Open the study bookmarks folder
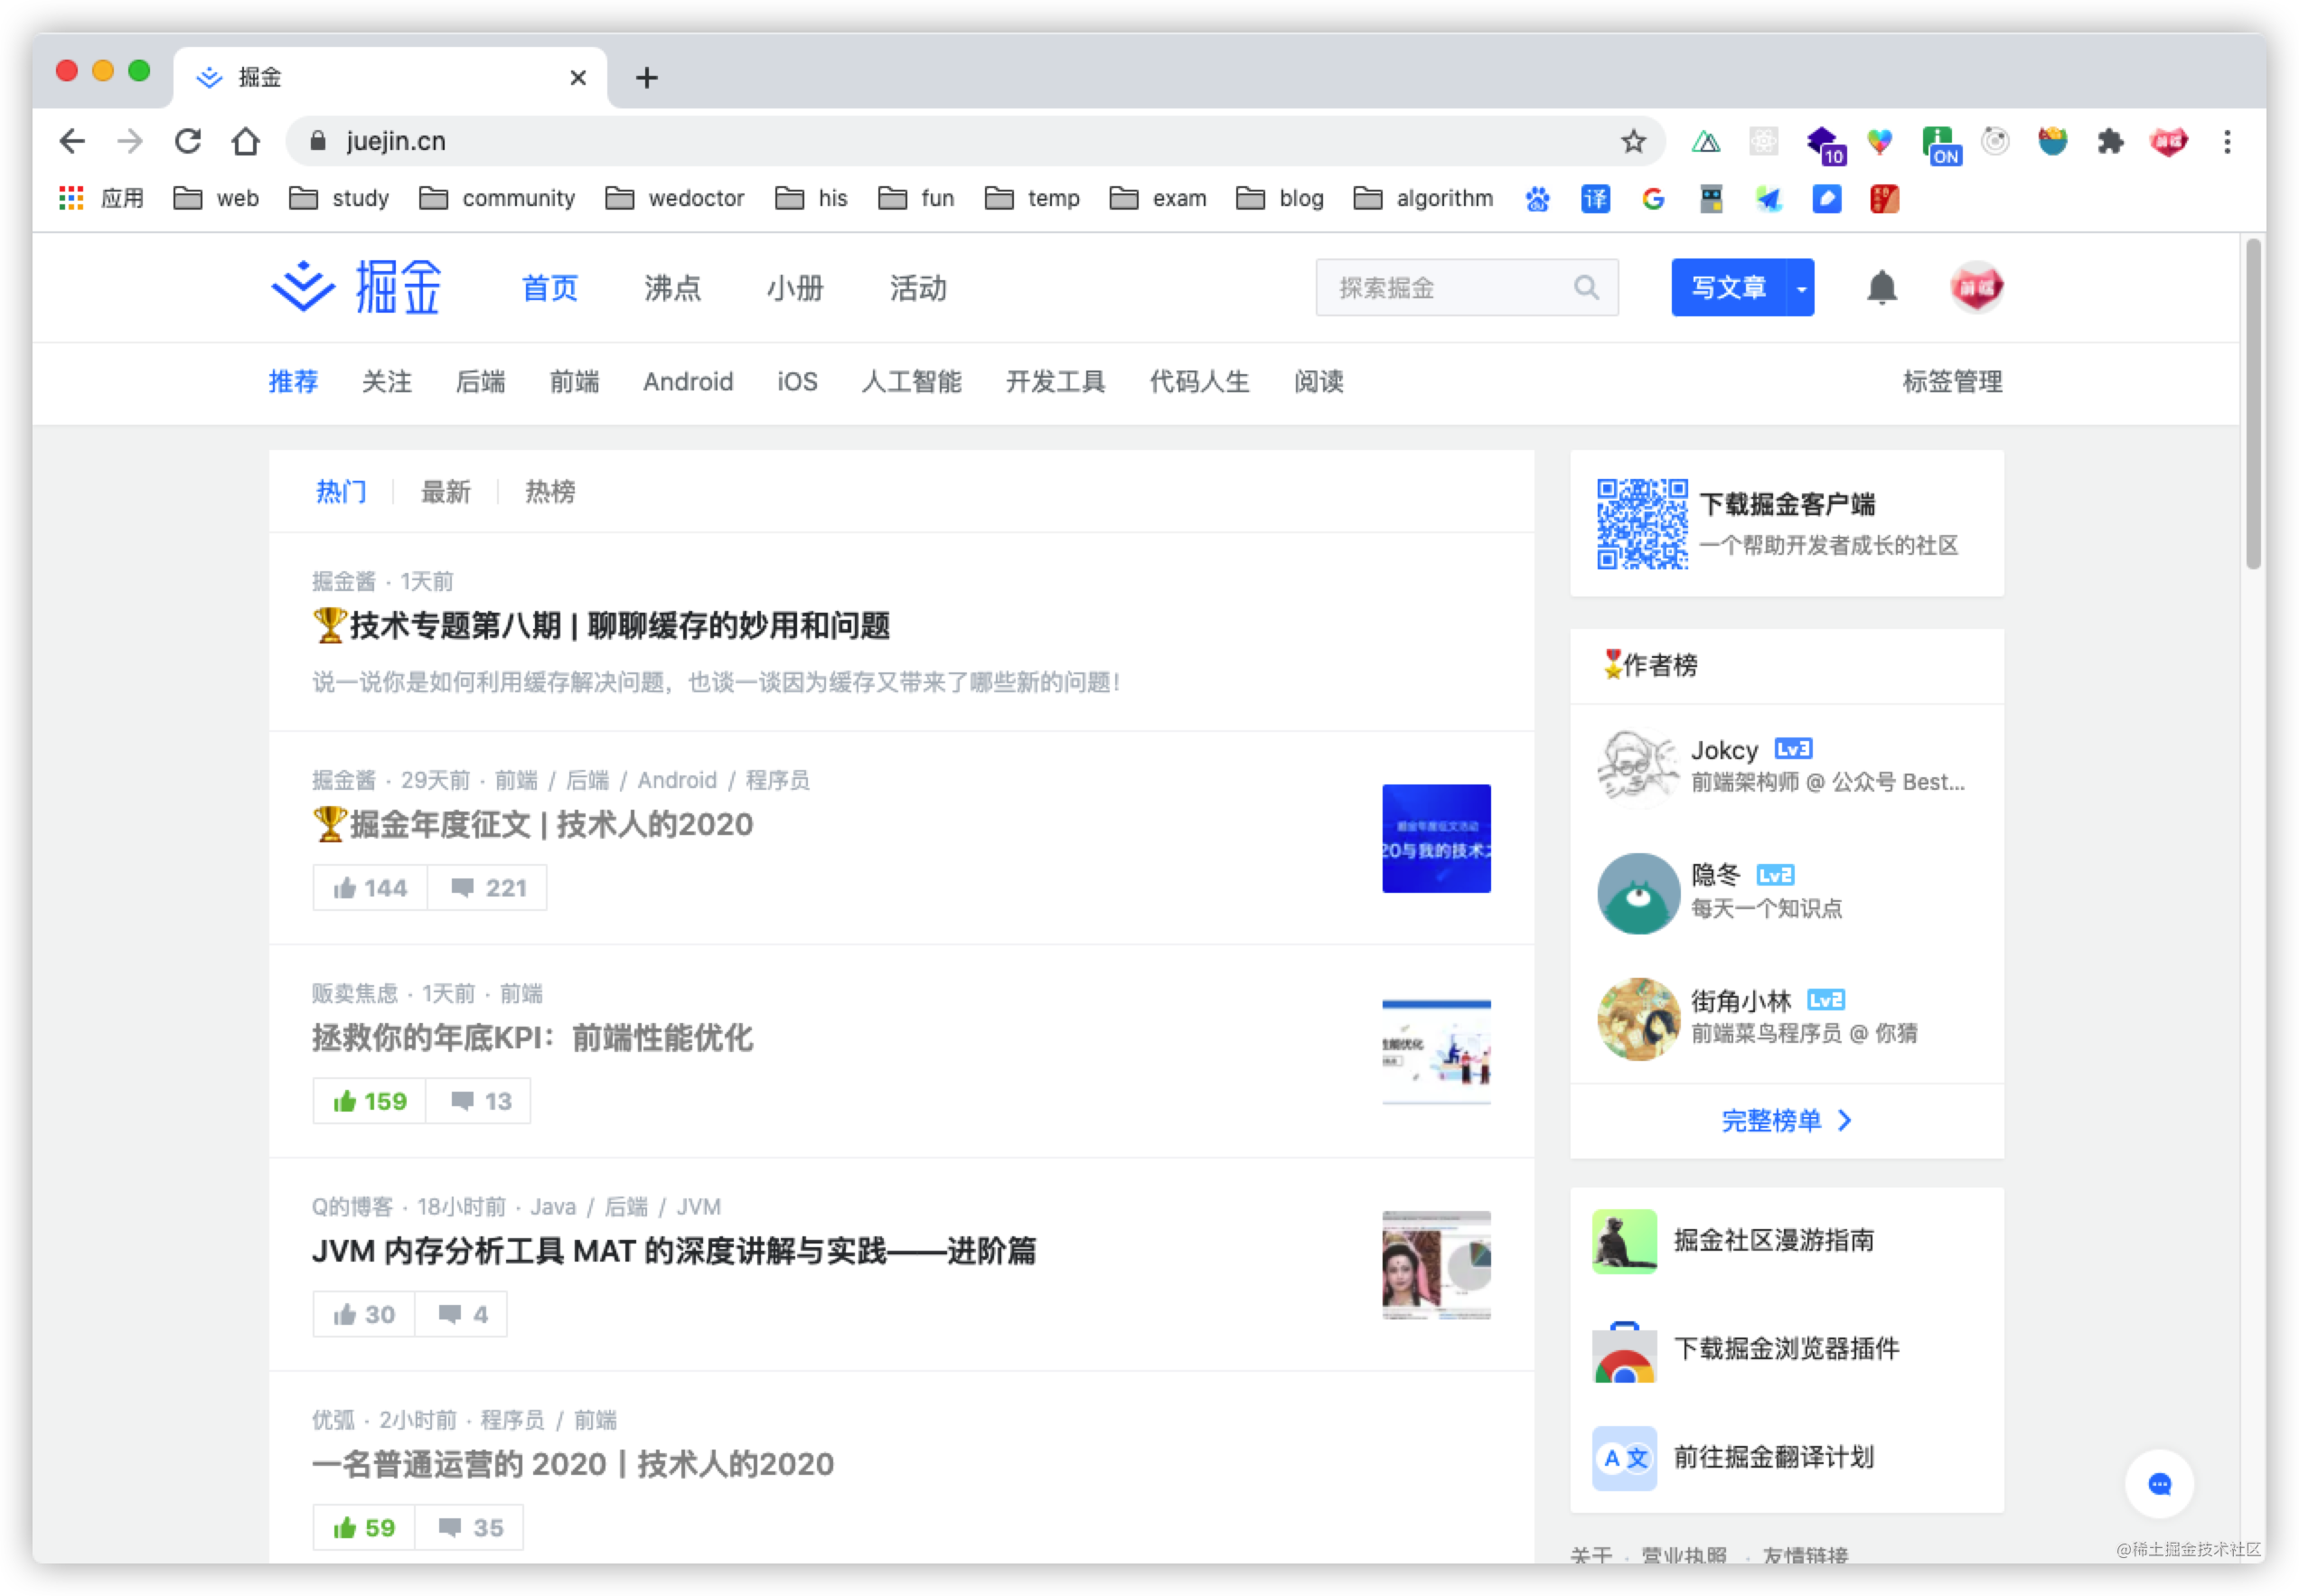 [338, 198]
